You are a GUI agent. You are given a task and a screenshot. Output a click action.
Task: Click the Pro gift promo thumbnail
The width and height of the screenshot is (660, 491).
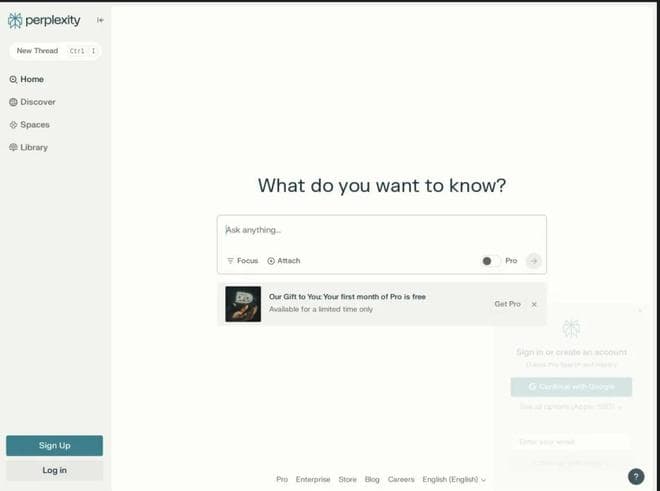(243, 304)
